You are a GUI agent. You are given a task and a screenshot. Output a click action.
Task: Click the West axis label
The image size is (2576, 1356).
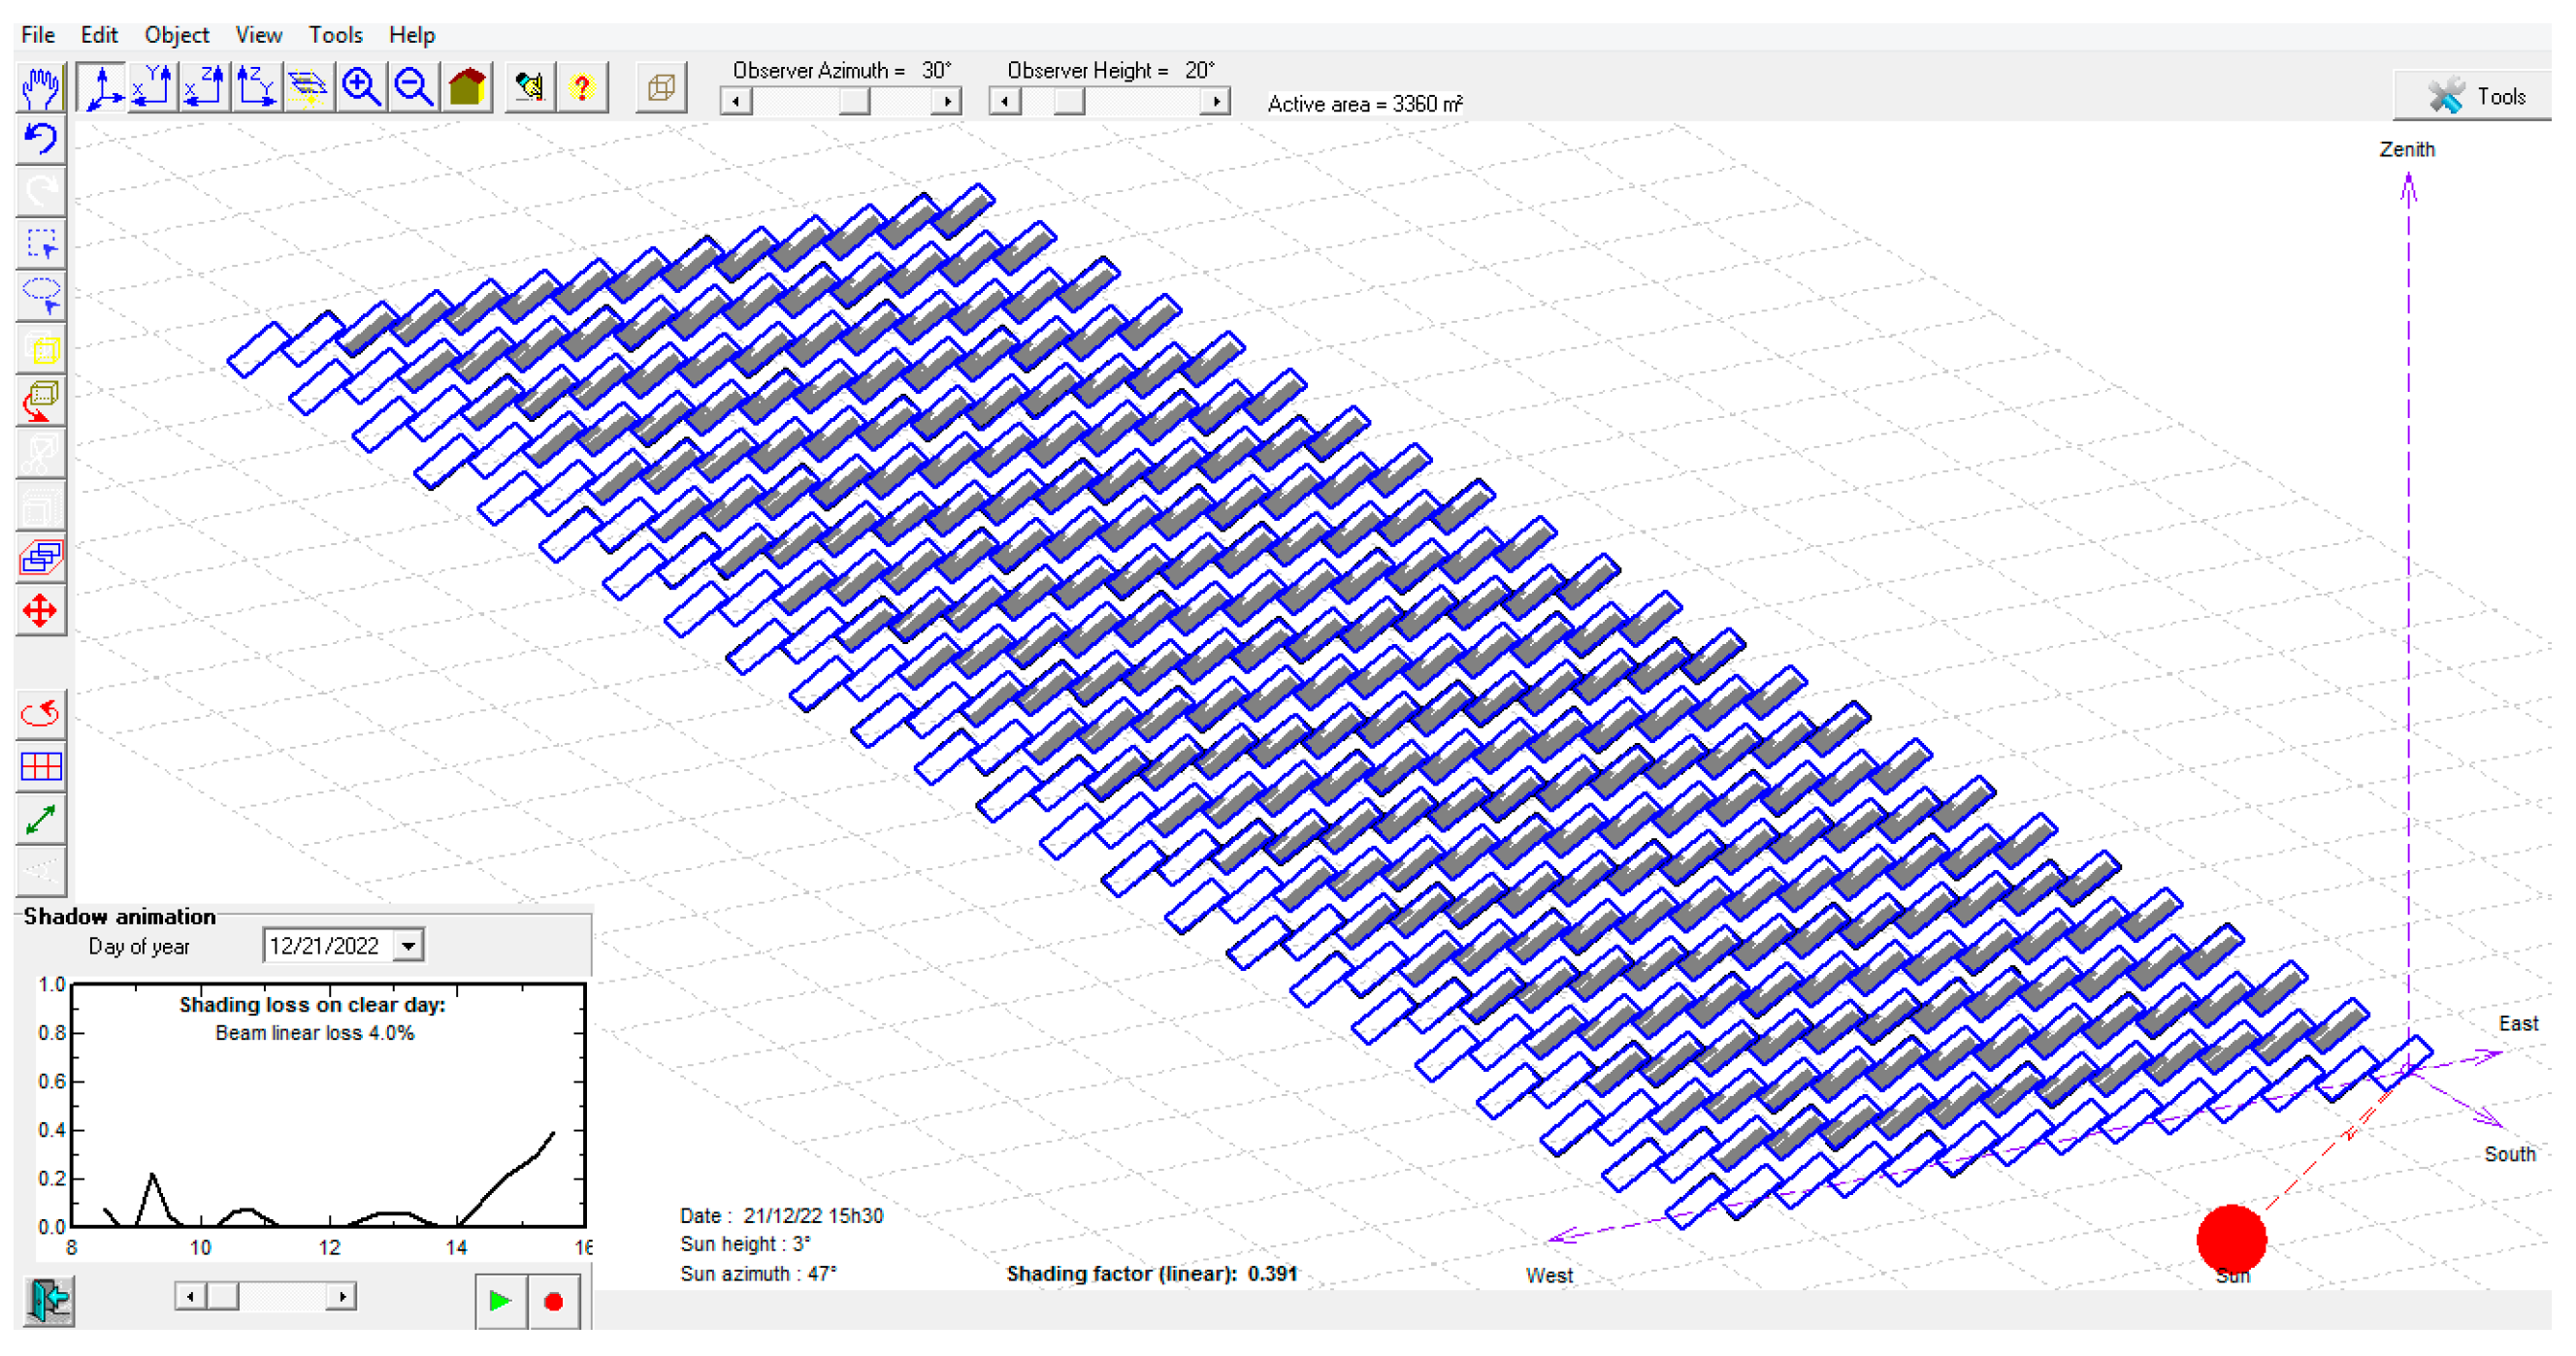[1549, 1276]
